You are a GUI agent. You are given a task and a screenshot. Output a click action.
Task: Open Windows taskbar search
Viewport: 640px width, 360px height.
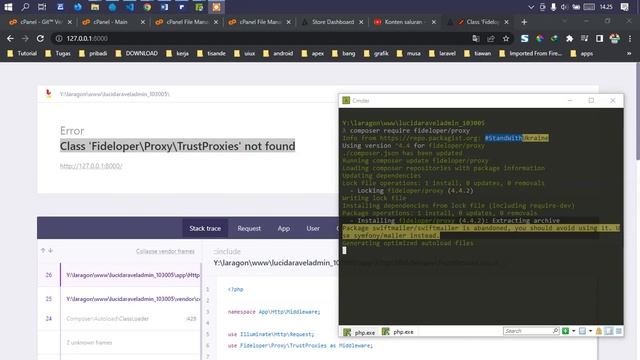pos(25,7)
